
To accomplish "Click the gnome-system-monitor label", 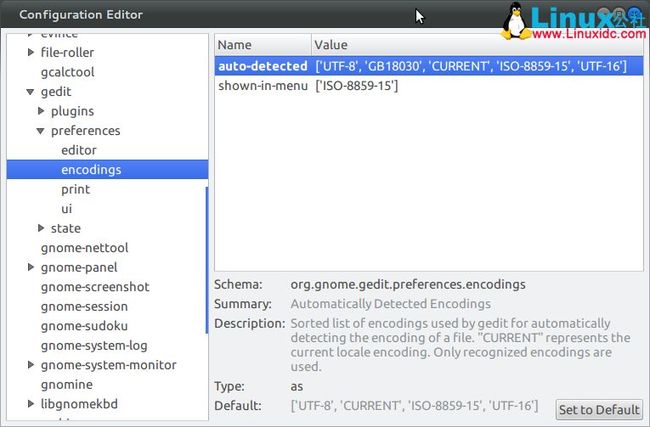I will [109, 365].
